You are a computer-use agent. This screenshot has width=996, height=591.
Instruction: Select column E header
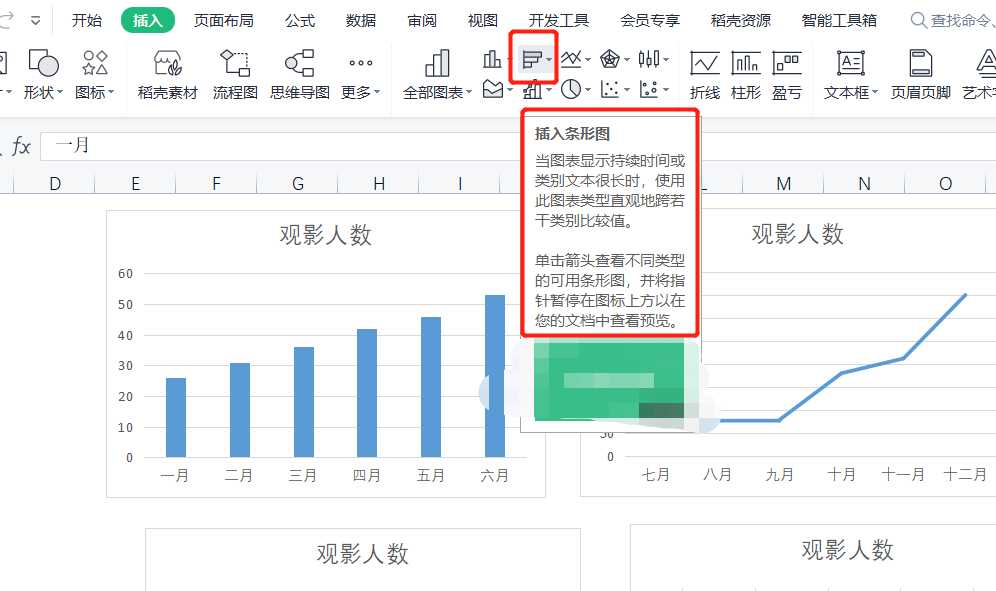click(x=135, y=184)
